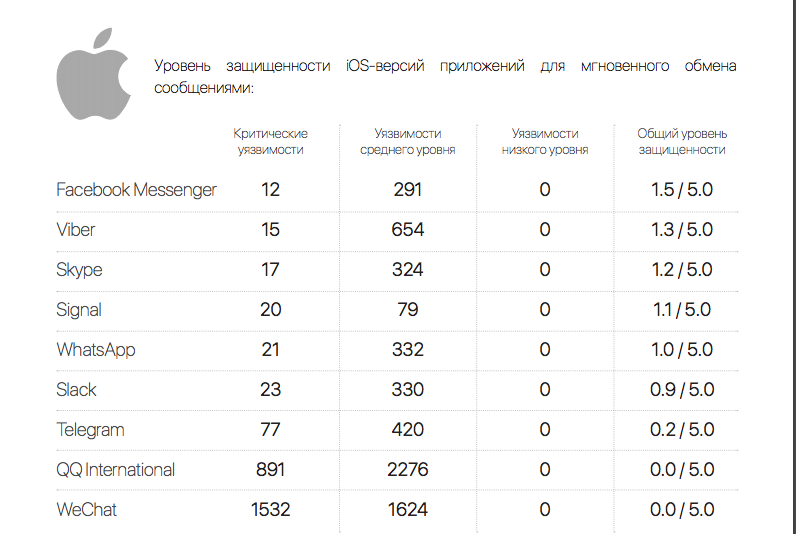Select the WhatsApp row label
This screenshot has width=796, height=534.
coord(96,350)
